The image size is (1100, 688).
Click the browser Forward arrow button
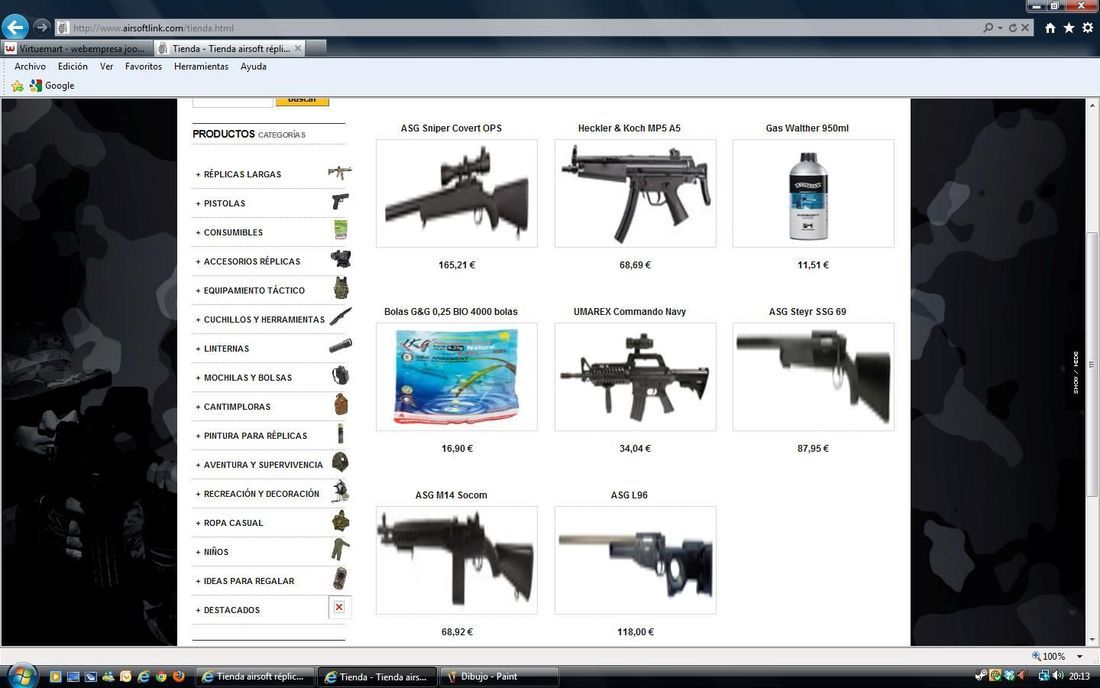(41, 27)
